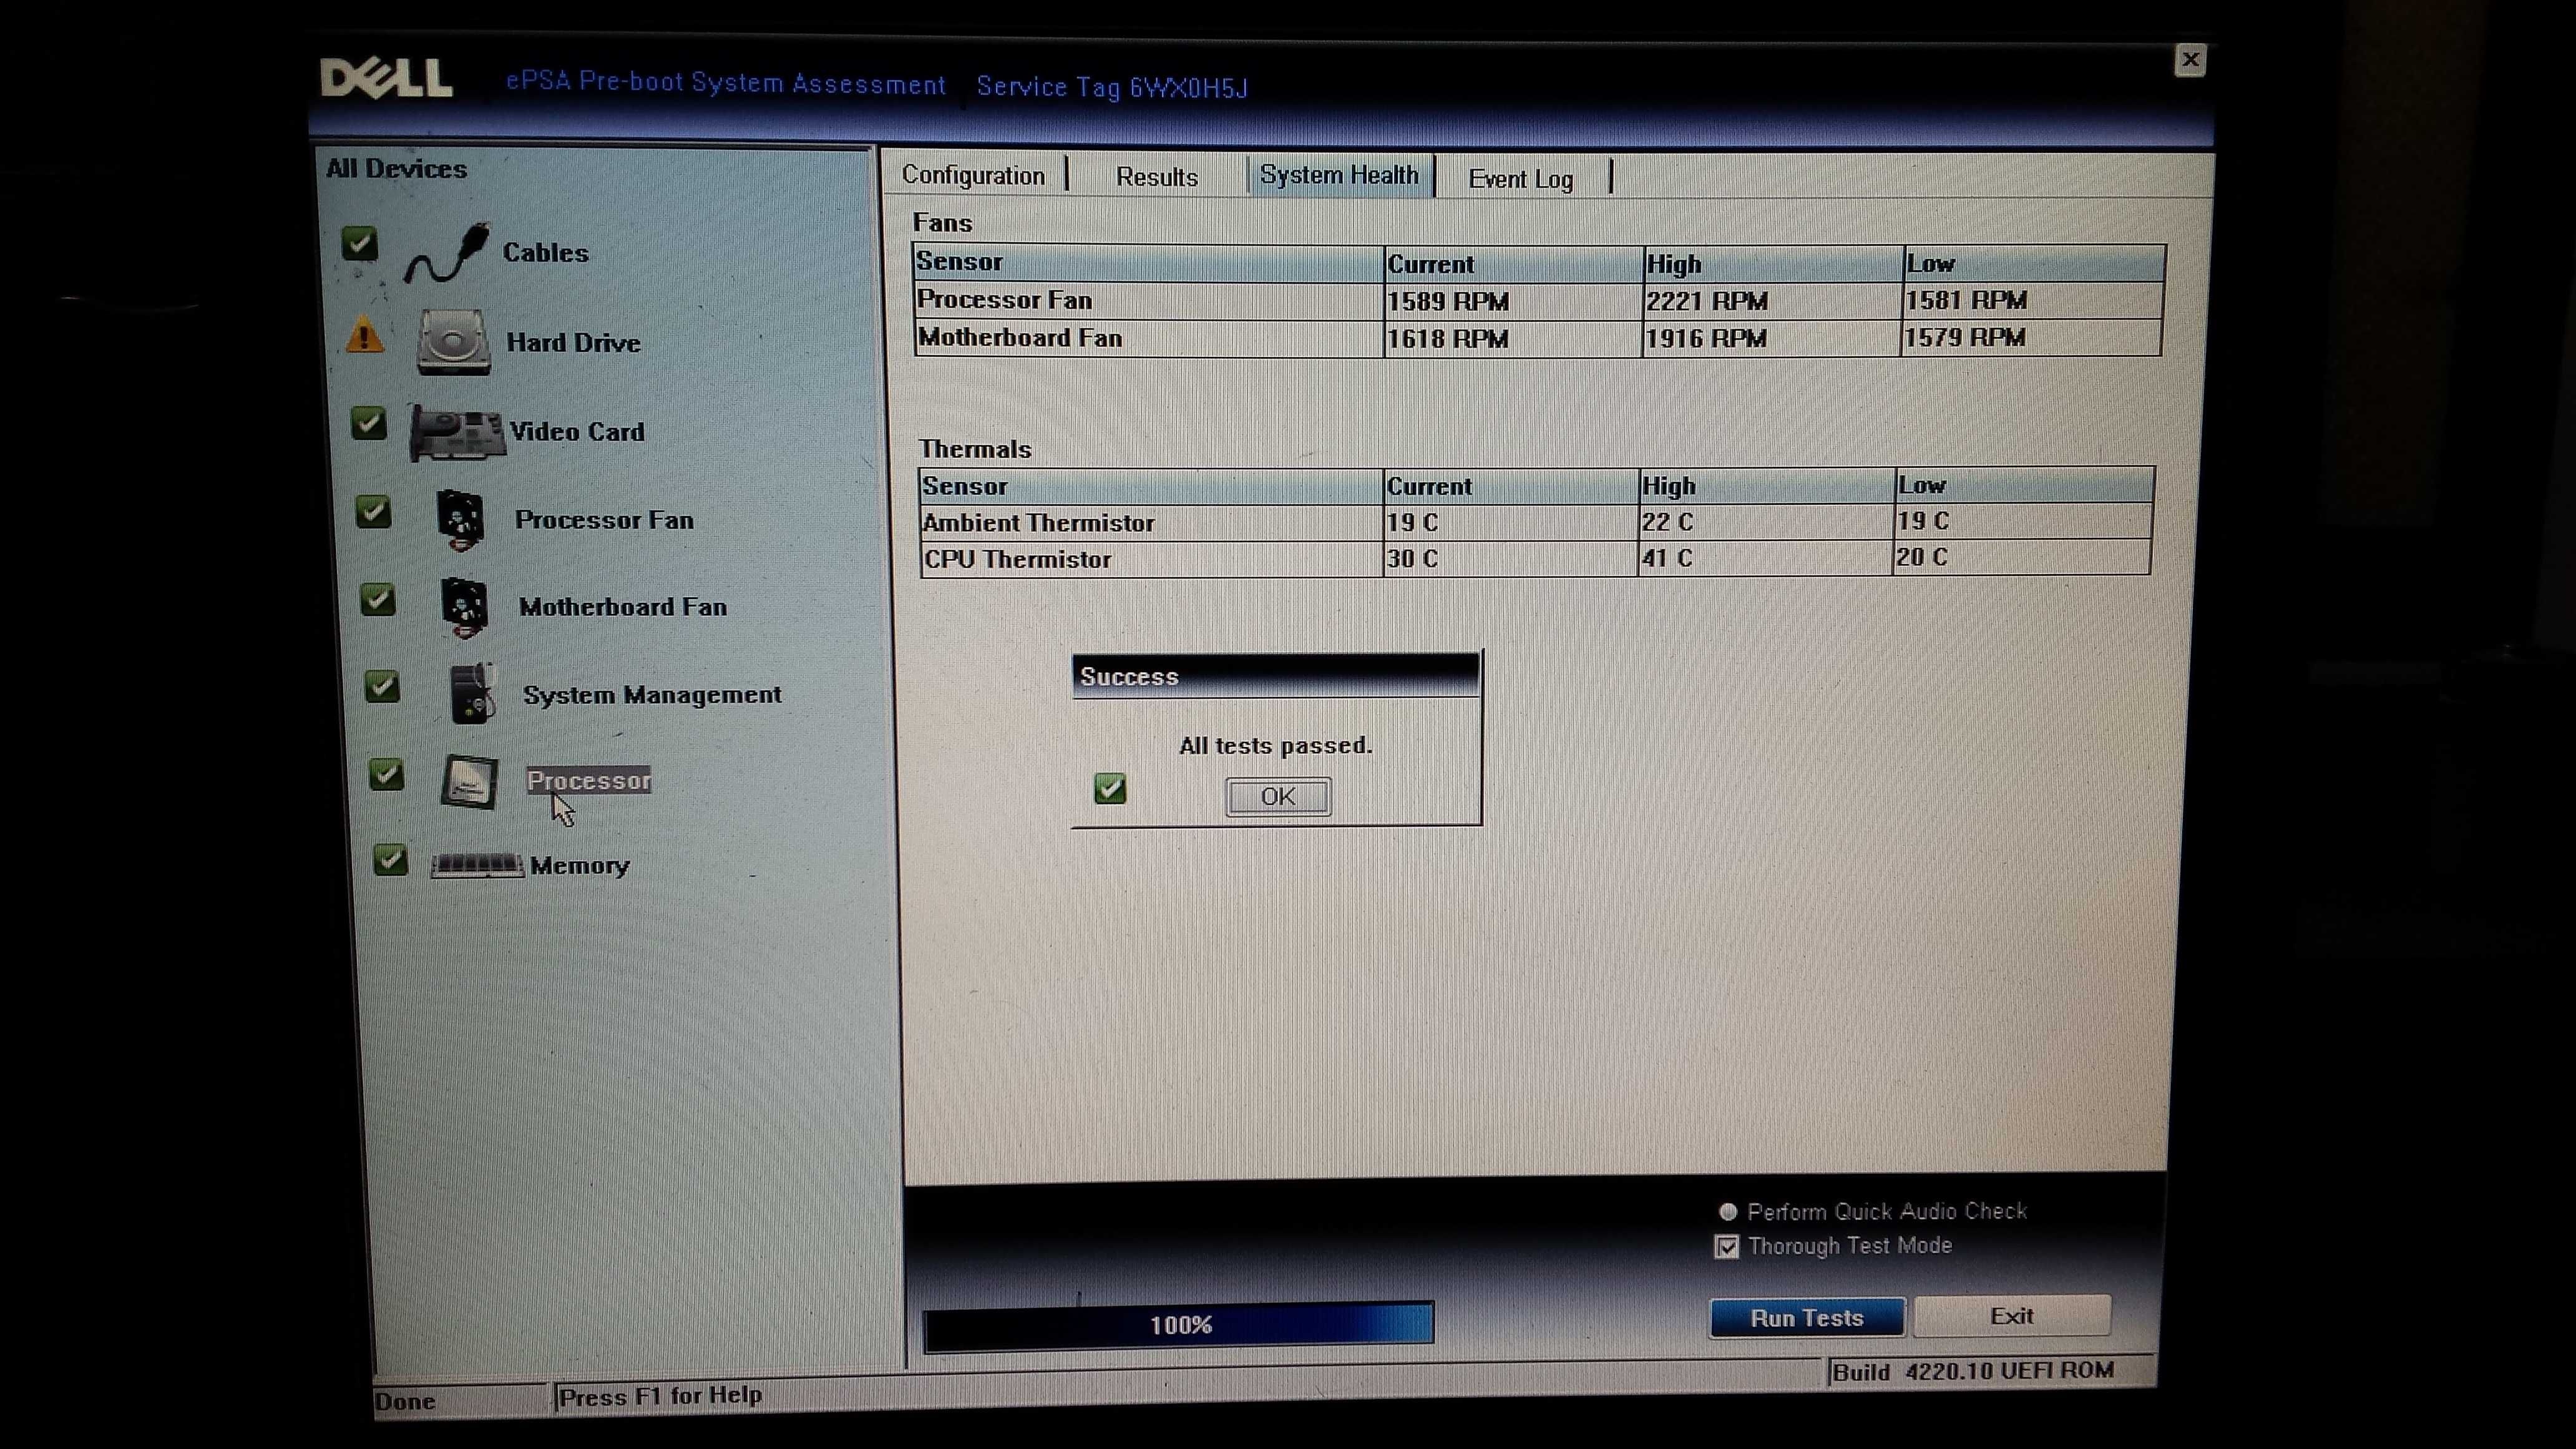Click the All Devices heading
The width and height of the screenshot is (2576, 1449).
tap(396, 168)
